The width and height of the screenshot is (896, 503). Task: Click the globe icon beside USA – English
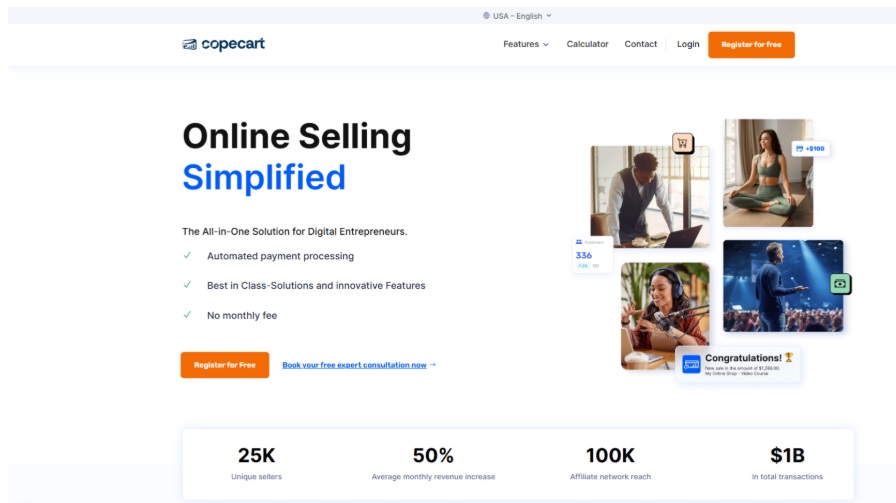pos(486,16)
